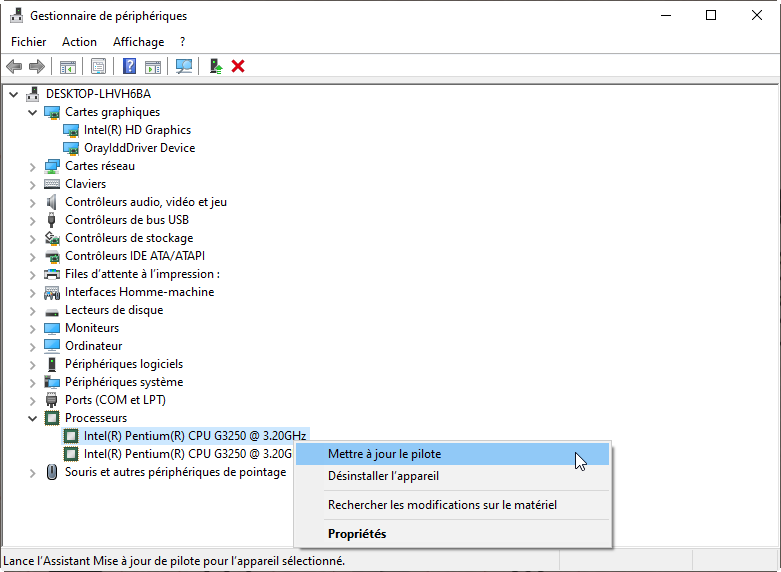
Task: Click the Lecteurs de disque drive icon
Action: 52,312
